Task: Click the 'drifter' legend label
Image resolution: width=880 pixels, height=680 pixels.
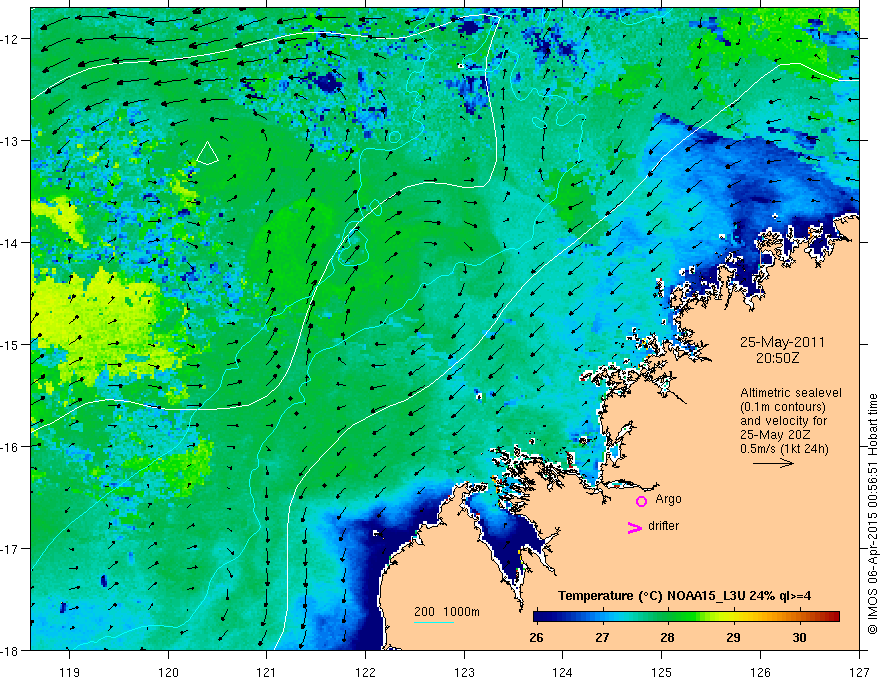Action: 663,526
